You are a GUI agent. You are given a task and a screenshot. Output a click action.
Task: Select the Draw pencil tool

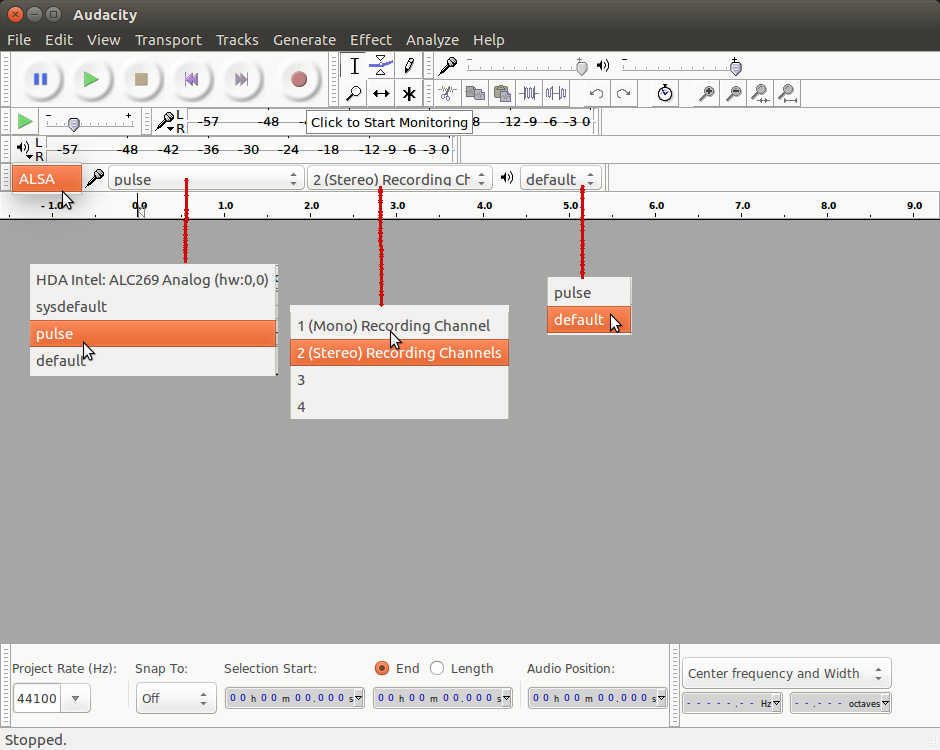click(408, 66)
